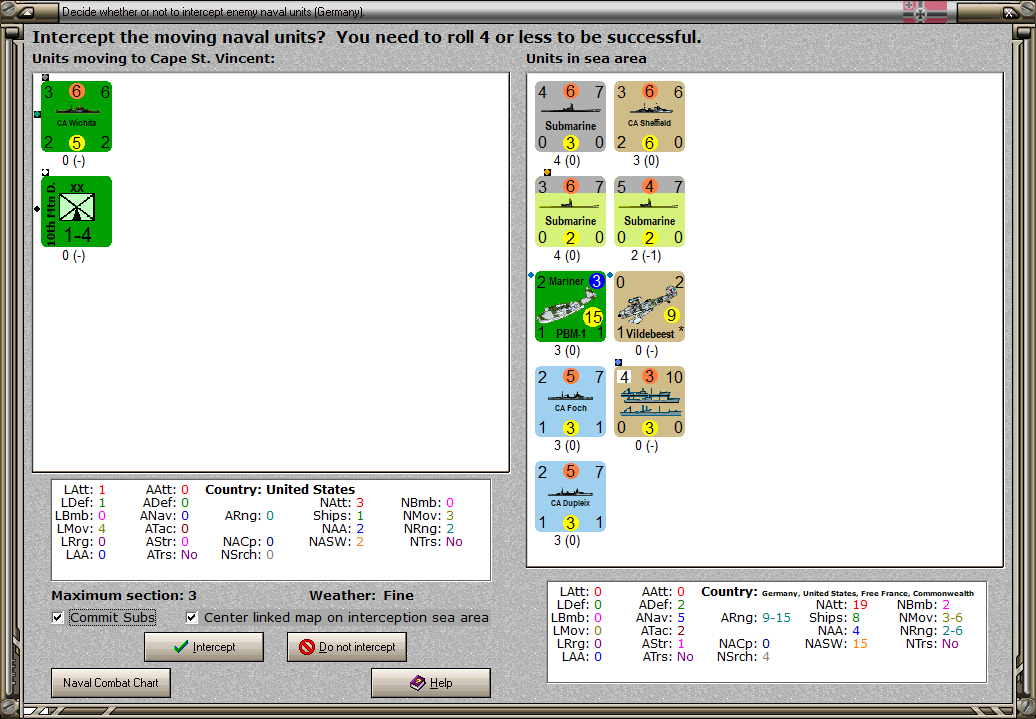1036x719 pixels.
Task: Click the German flag icon in title bar
Action: point(924,12)
